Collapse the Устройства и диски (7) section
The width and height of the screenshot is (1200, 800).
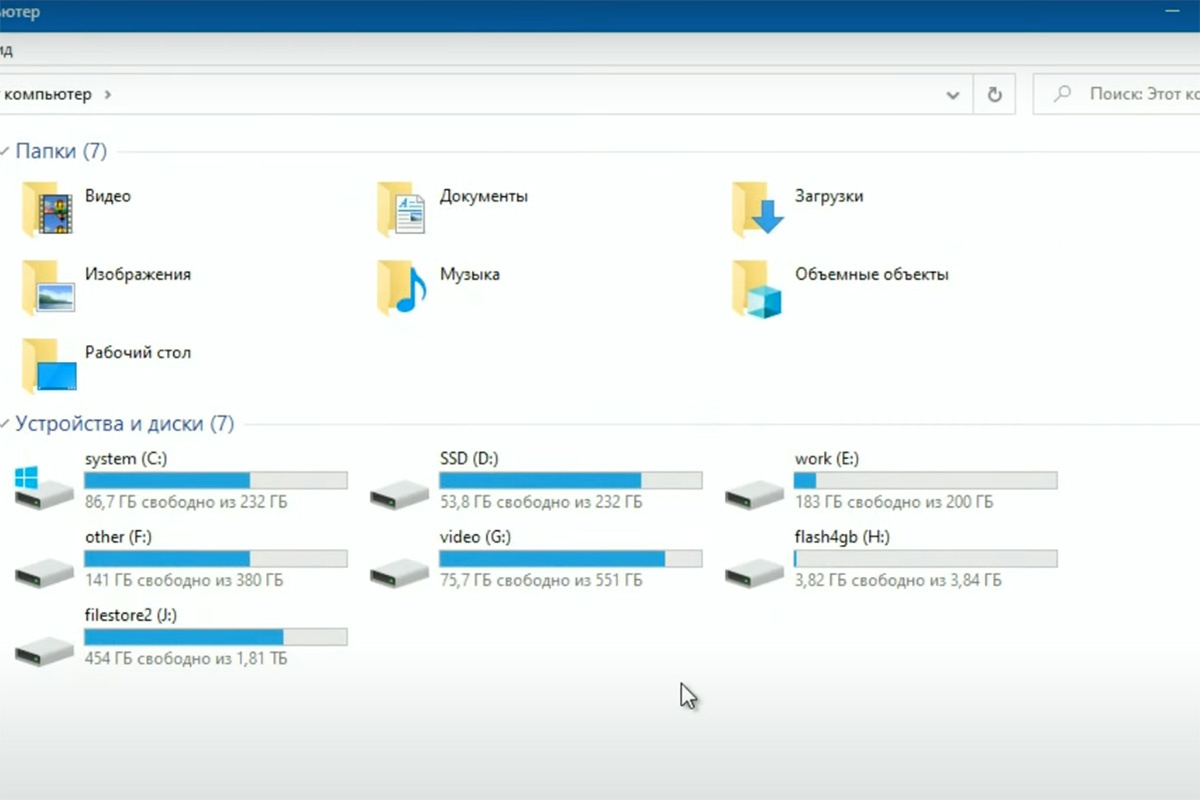click(x=5, y=424)
